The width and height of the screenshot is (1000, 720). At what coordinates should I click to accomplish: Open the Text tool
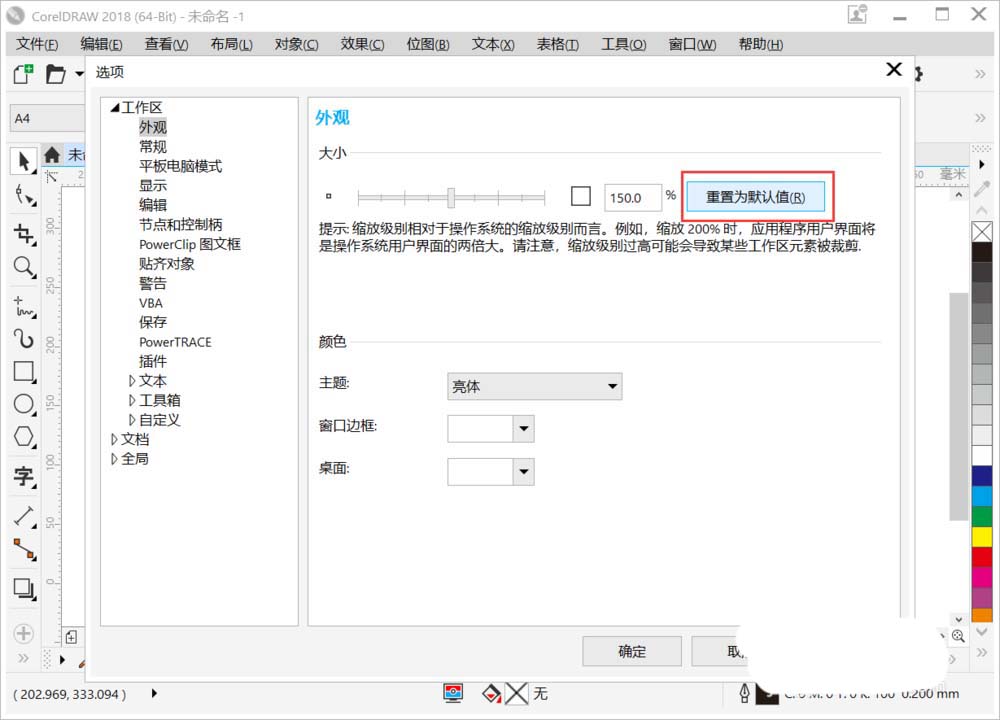(22, 477)
